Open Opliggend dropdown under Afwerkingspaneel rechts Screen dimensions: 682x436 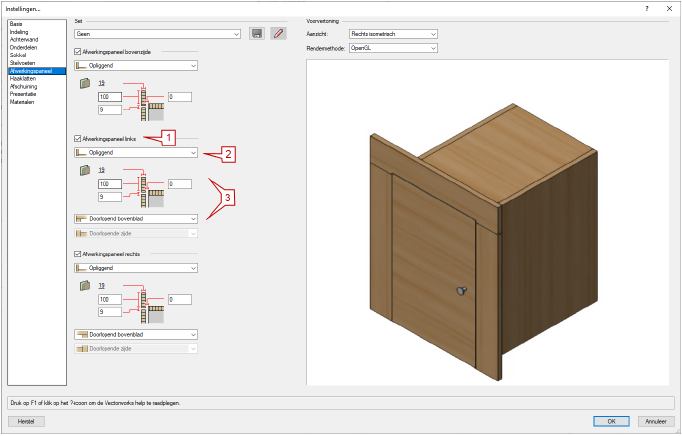click(136, 268)
